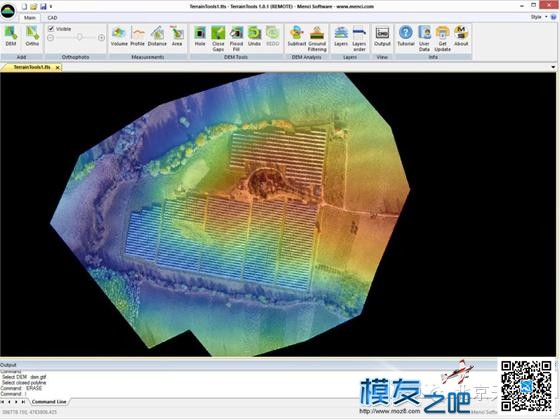The image size is (560, 420).
Task: Choose the Distance measurement tool
Action: pos(157,36)
